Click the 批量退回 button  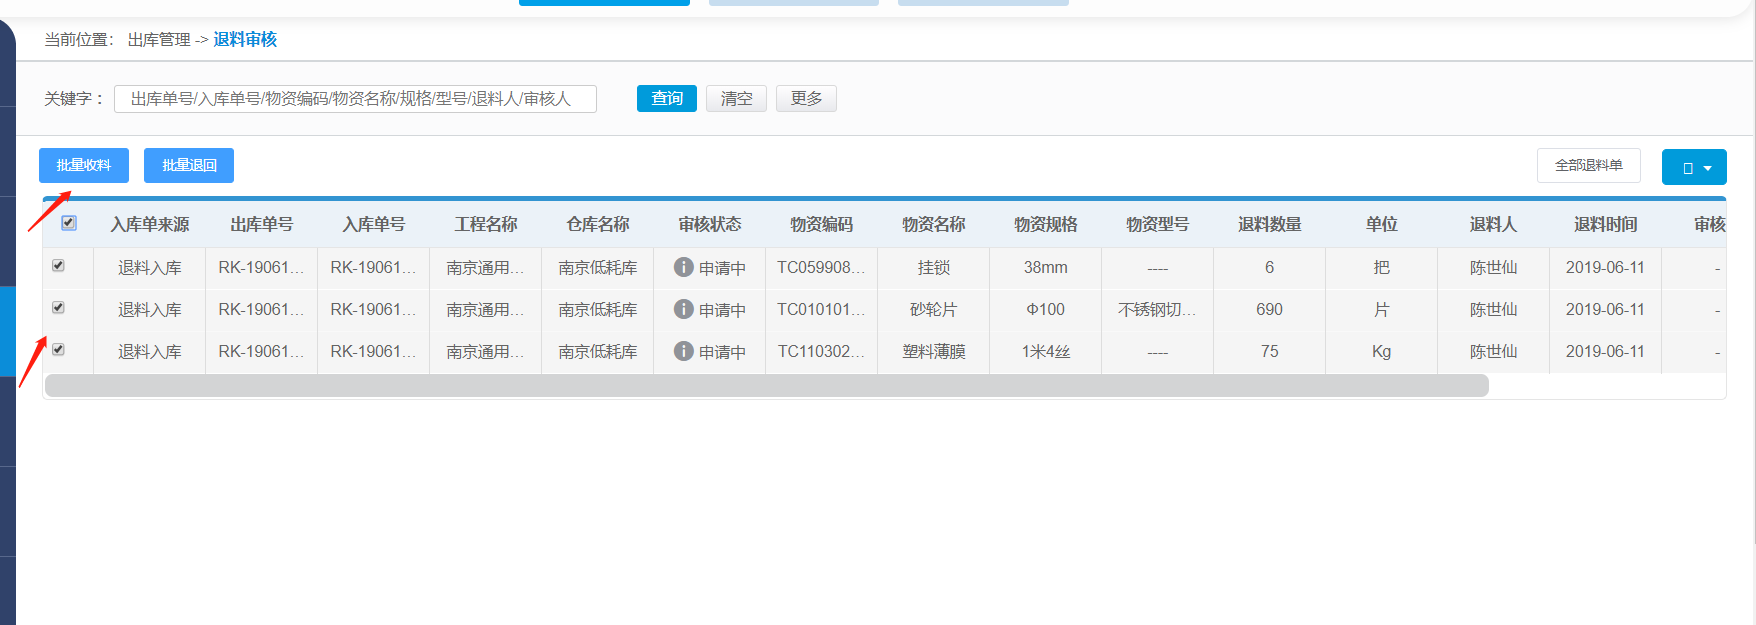point(189,166)
